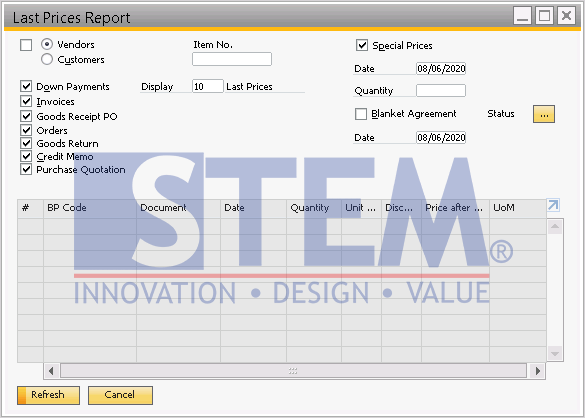585x418 pixels.
Task: Click the horizontal scrollbar left arrow
Action: [x=51, y=371]
